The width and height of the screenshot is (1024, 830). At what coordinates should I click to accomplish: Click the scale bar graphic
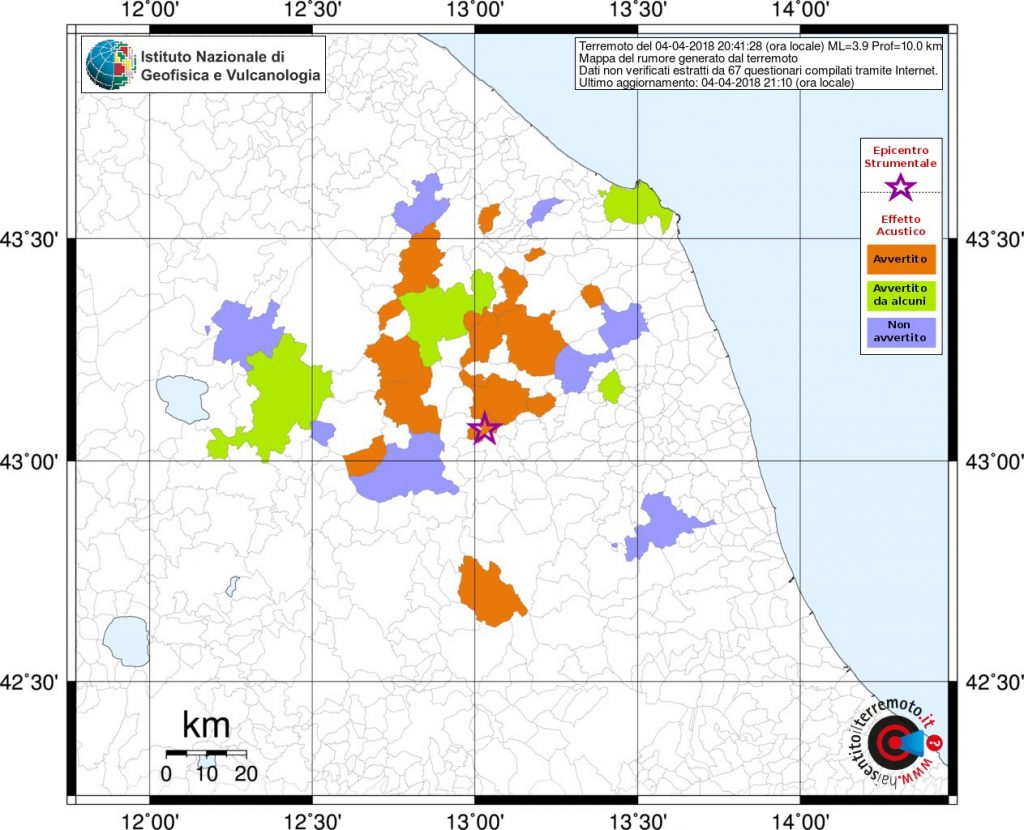pos(206,753)
